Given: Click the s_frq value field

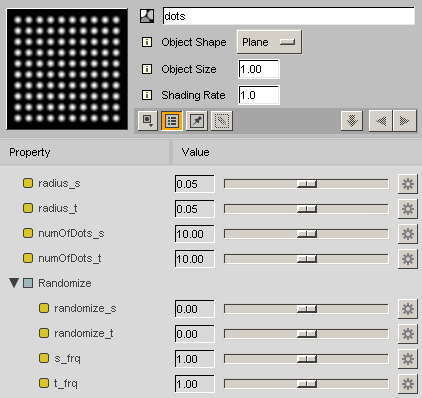Looking at the screenshot, I should click(195, 359).
